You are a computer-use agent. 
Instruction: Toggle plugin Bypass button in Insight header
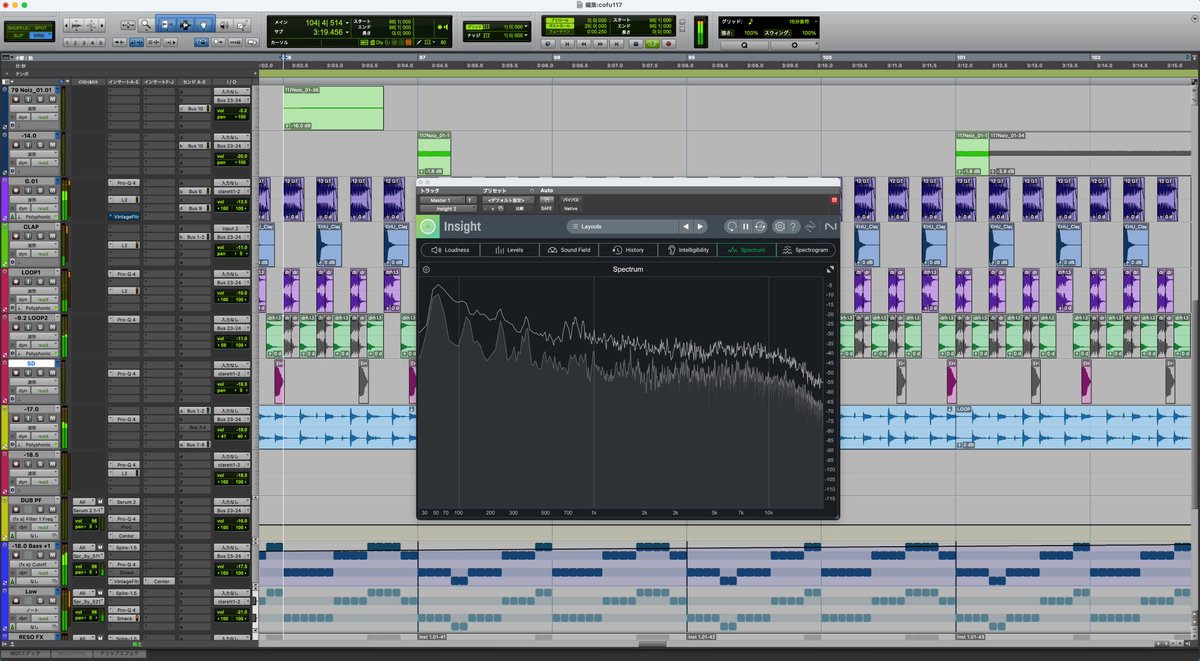point(570,199)
